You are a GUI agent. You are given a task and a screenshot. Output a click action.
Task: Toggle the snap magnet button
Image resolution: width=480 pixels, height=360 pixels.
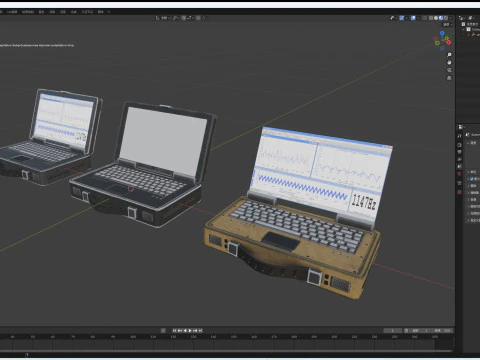pyautogui.click(x=184, y=18)
